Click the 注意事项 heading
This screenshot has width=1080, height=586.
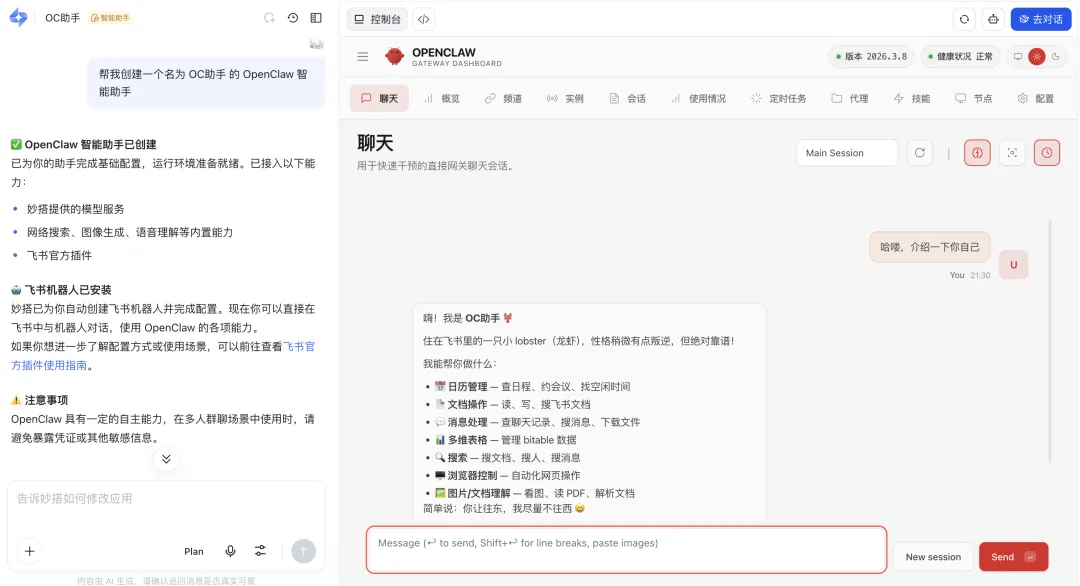[x=39, y=400]
